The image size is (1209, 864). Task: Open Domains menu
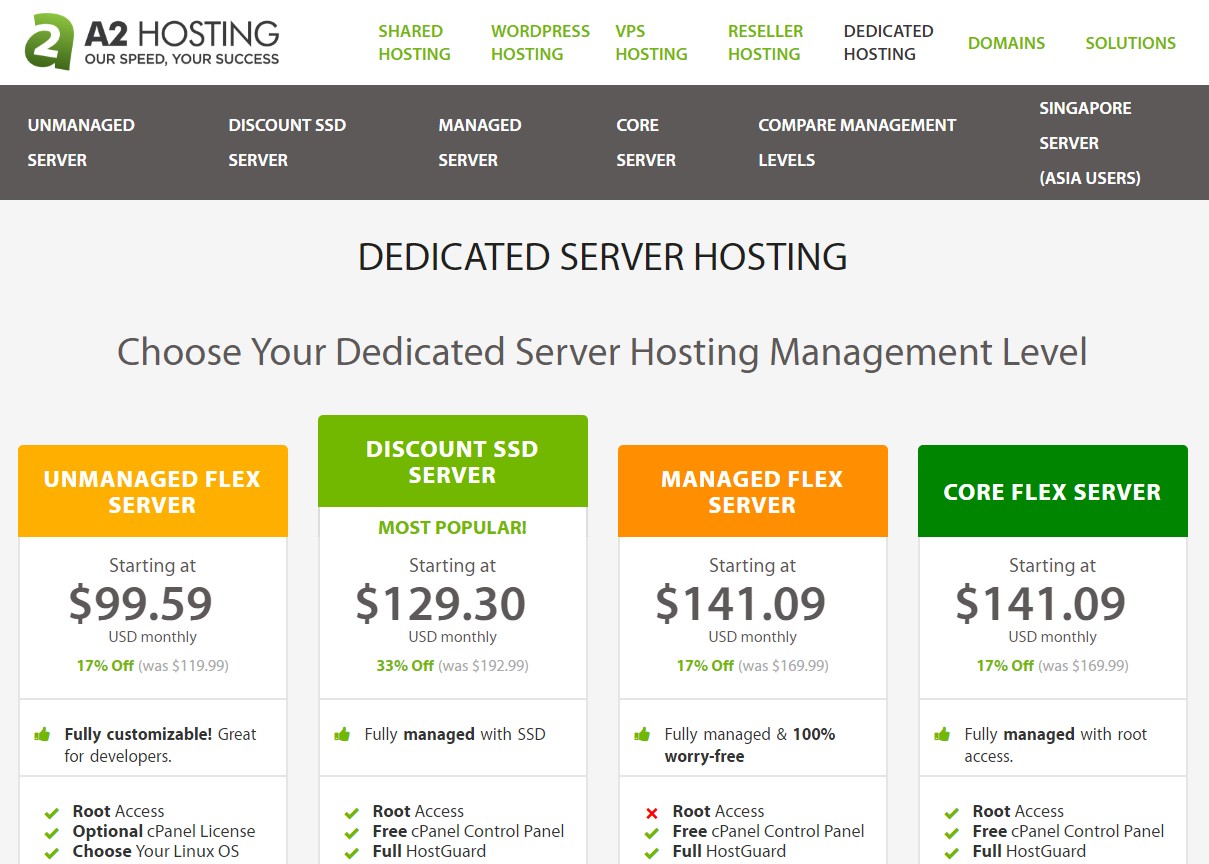tap(1006, 43)
